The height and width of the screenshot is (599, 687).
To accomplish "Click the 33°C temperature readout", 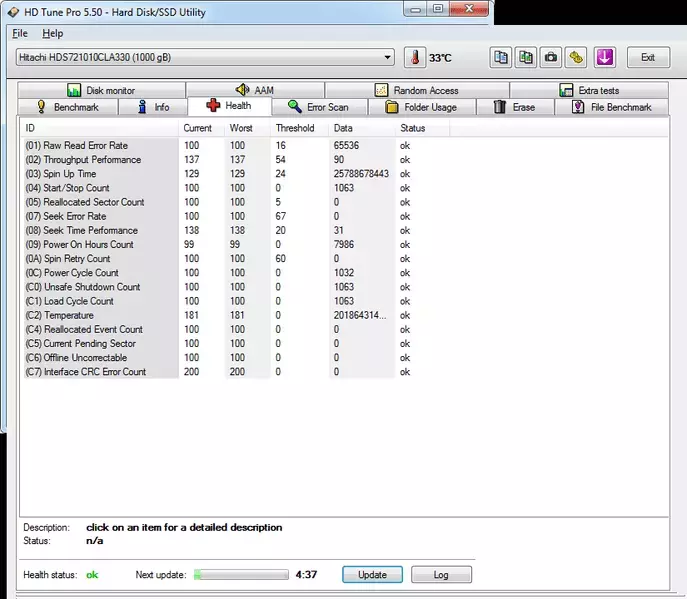I will (x=440, y=58).
